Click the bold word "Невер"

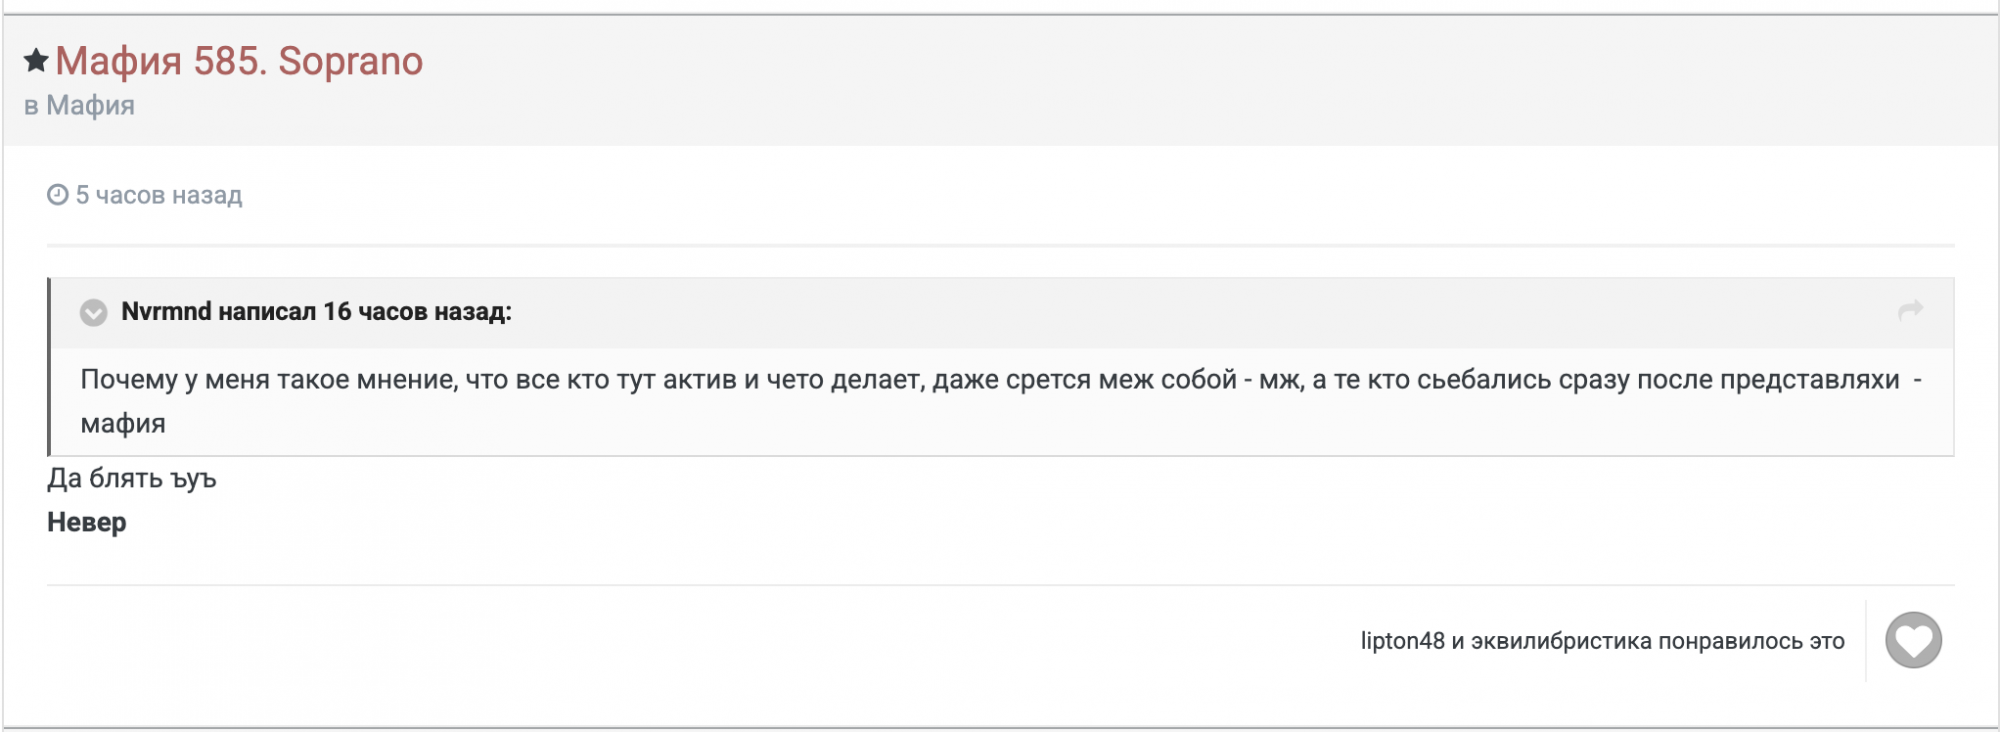(x=87, y=523)
